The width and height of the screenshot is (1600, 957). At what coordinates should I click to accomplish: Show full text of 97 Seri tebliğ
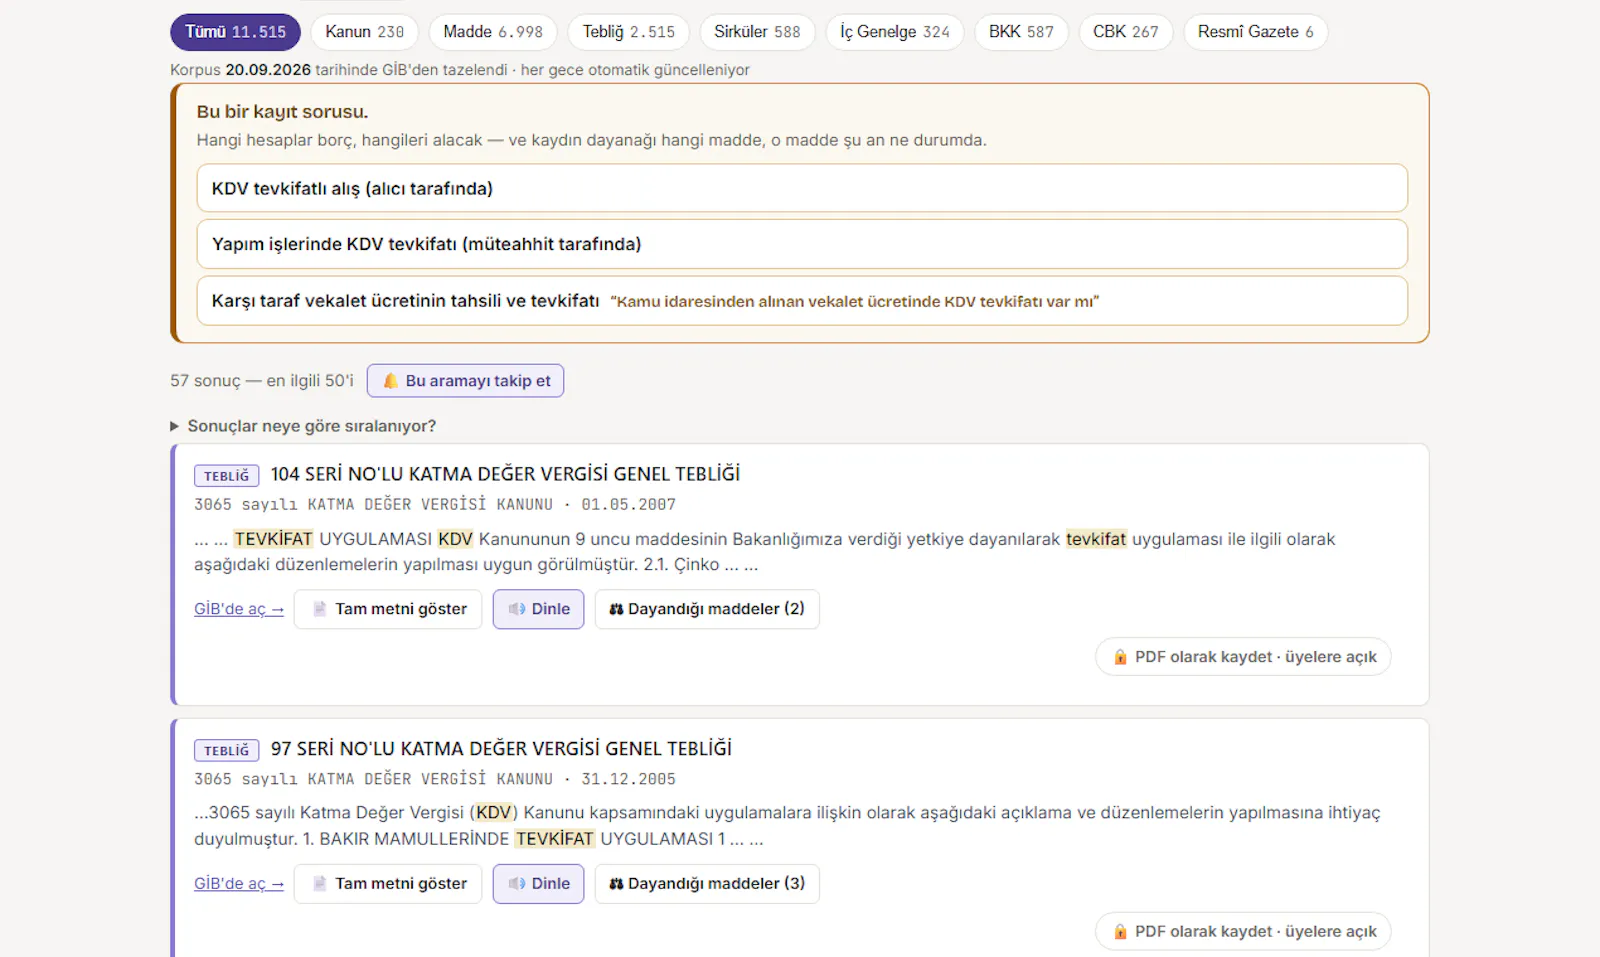388,884
